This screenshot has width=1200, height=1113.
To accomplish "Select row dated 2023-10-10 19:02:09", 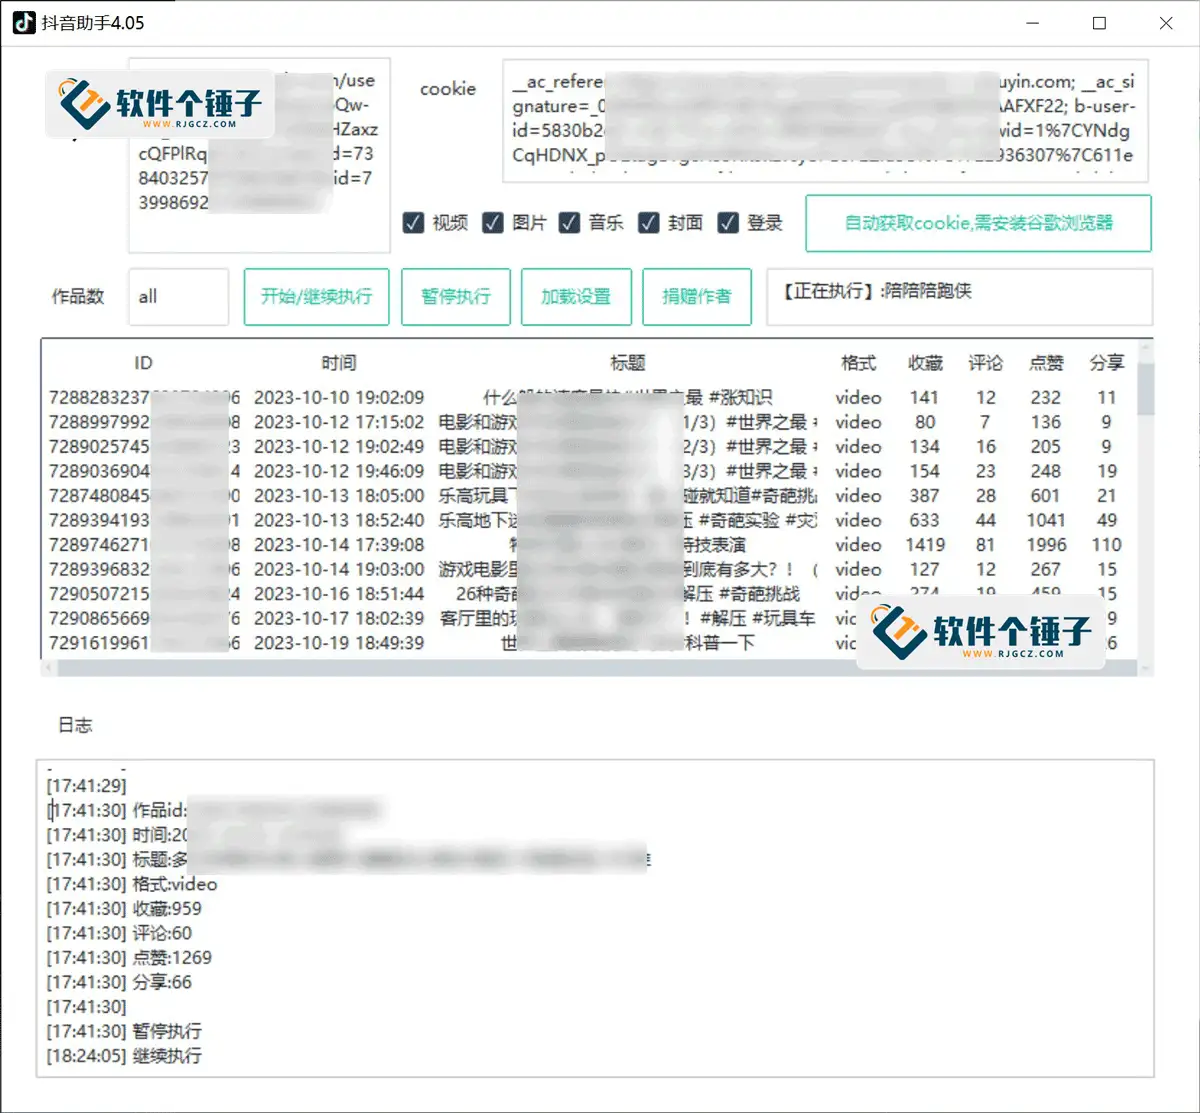I will [x=590, y=398].
